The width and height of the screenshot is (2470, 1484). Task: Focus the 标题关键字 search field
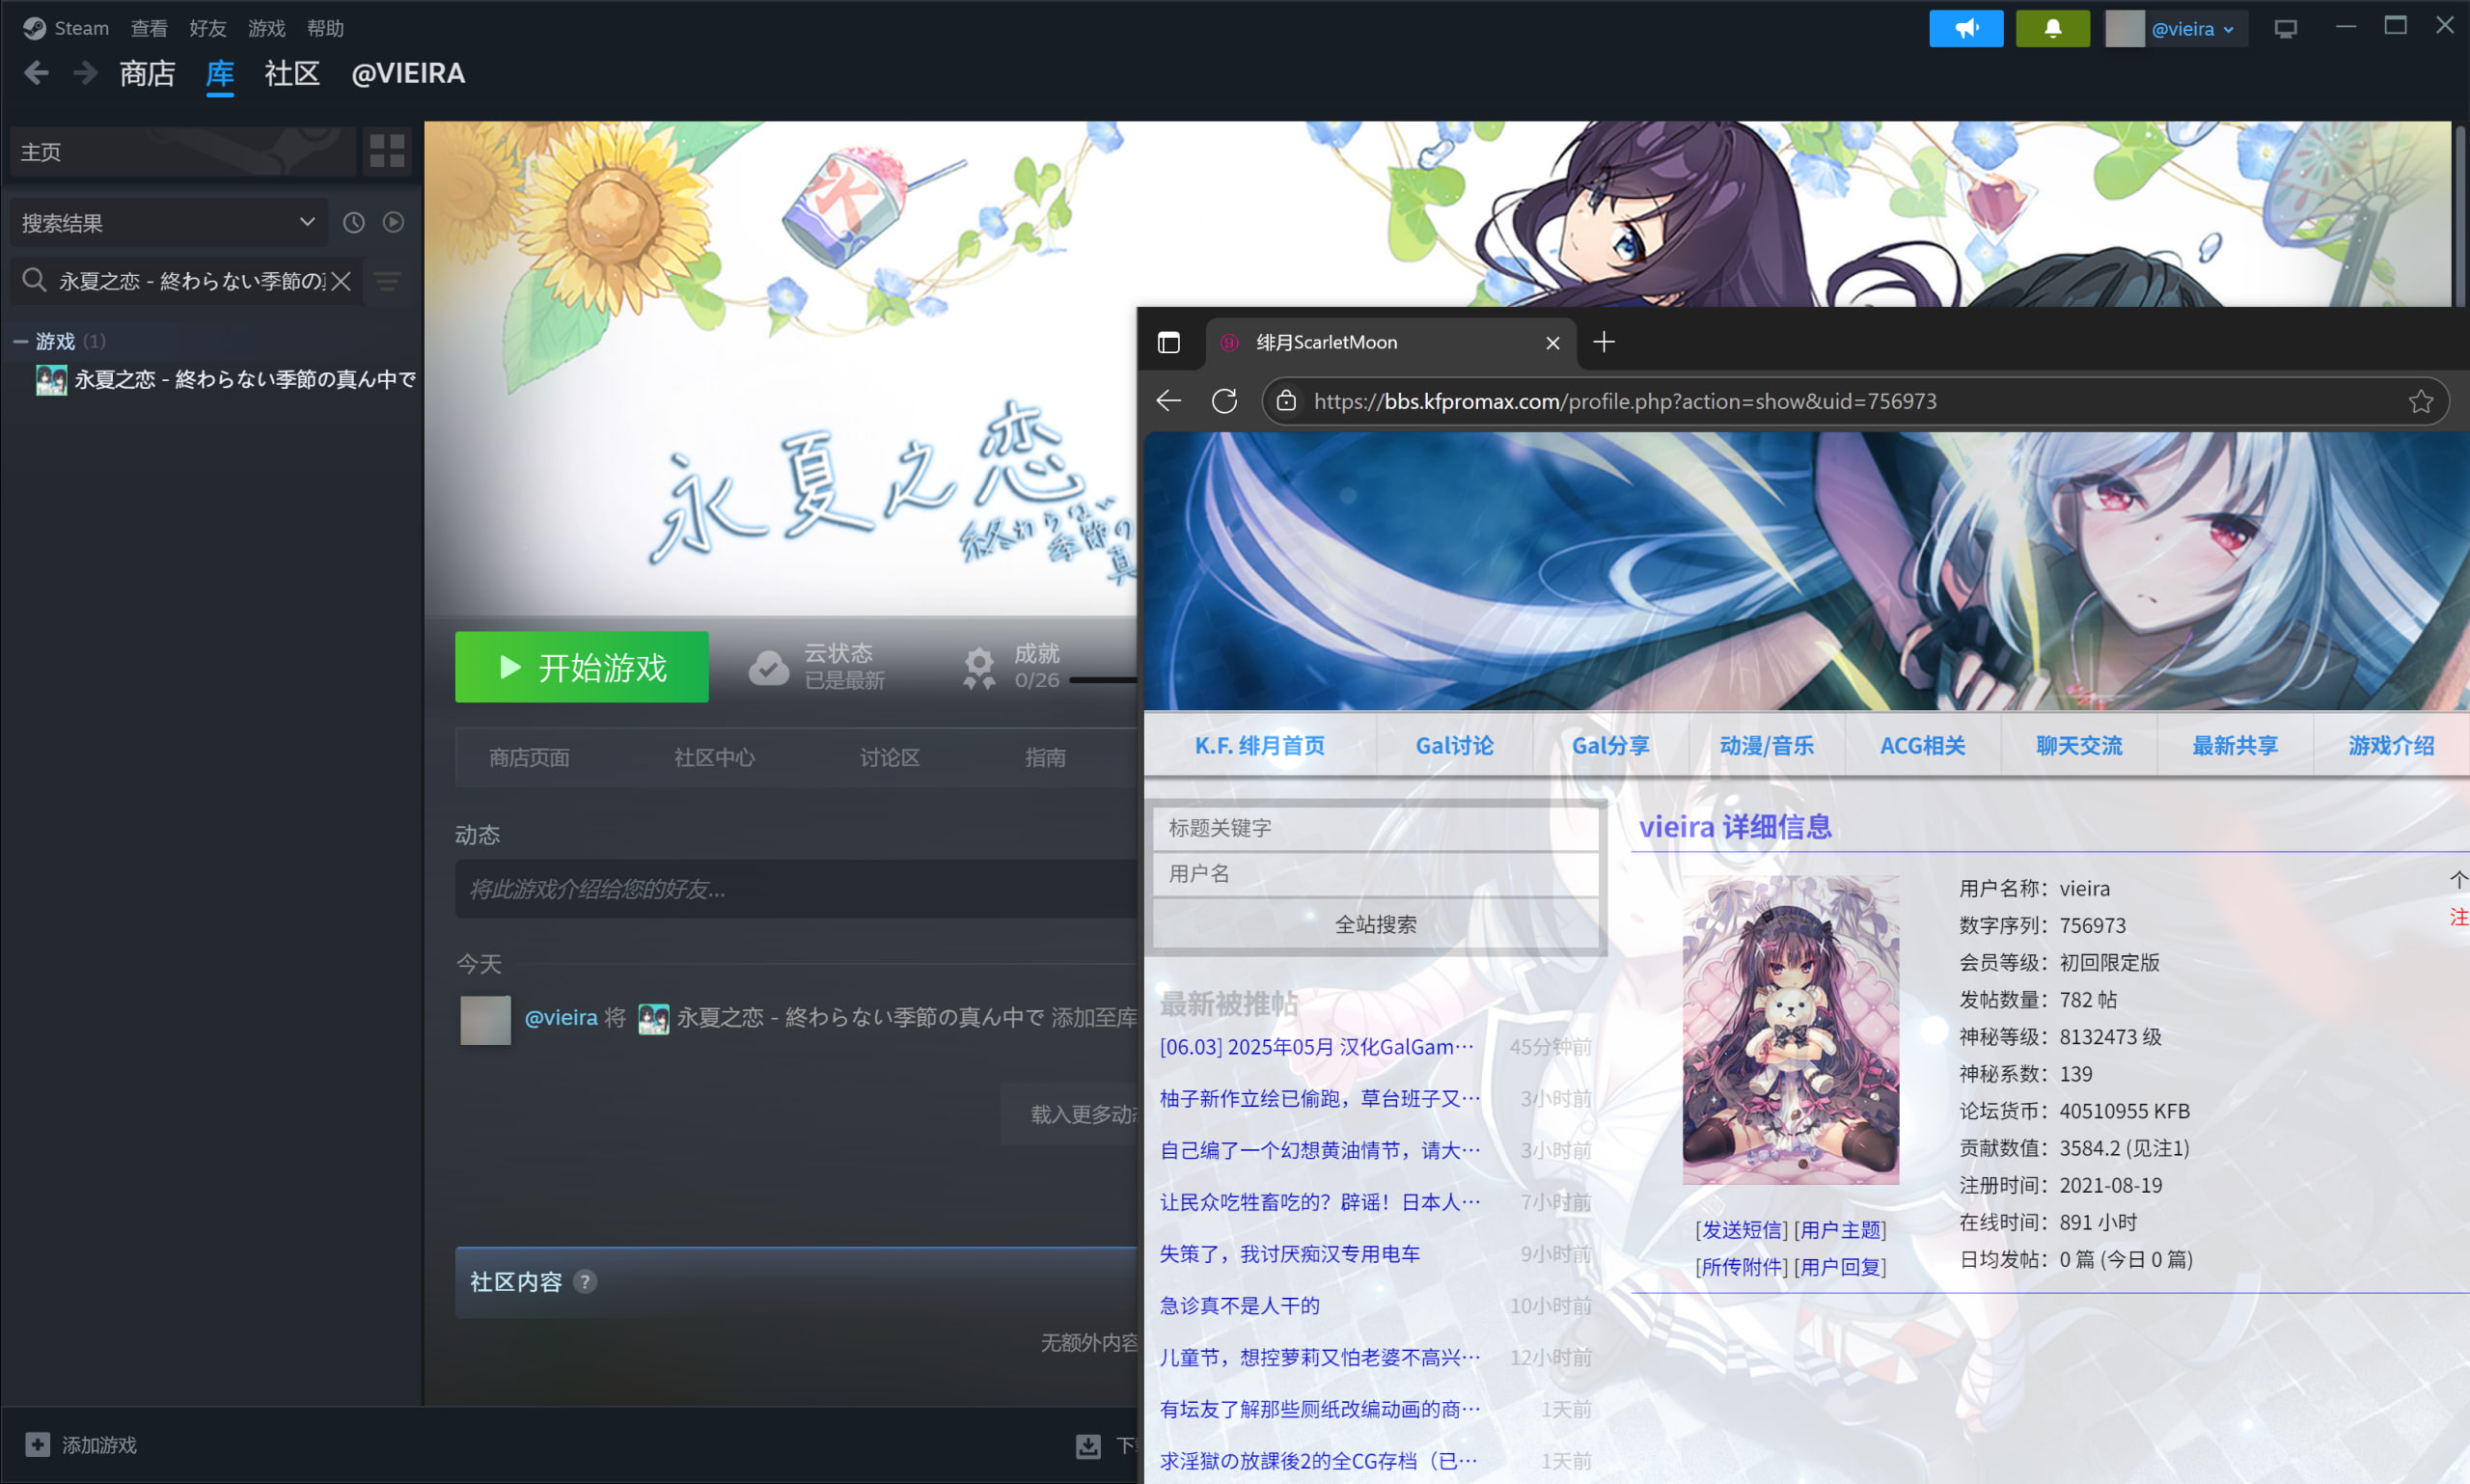tap(1375, 828)
